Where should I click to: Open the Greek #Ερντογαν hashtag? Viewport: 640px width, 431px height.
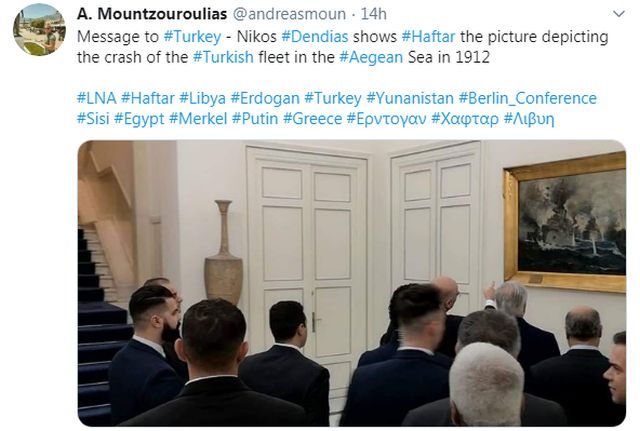tap(387, 119)
